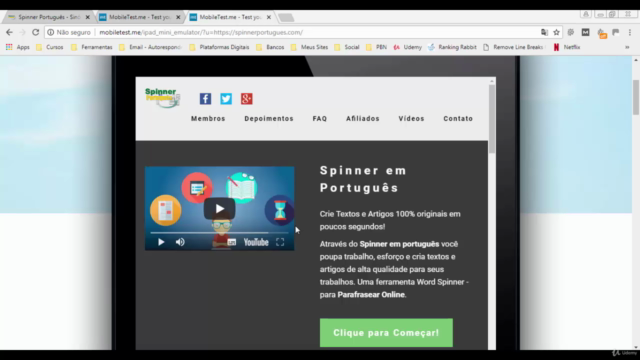Click the Spinner em Português heading

pos(363,179)
